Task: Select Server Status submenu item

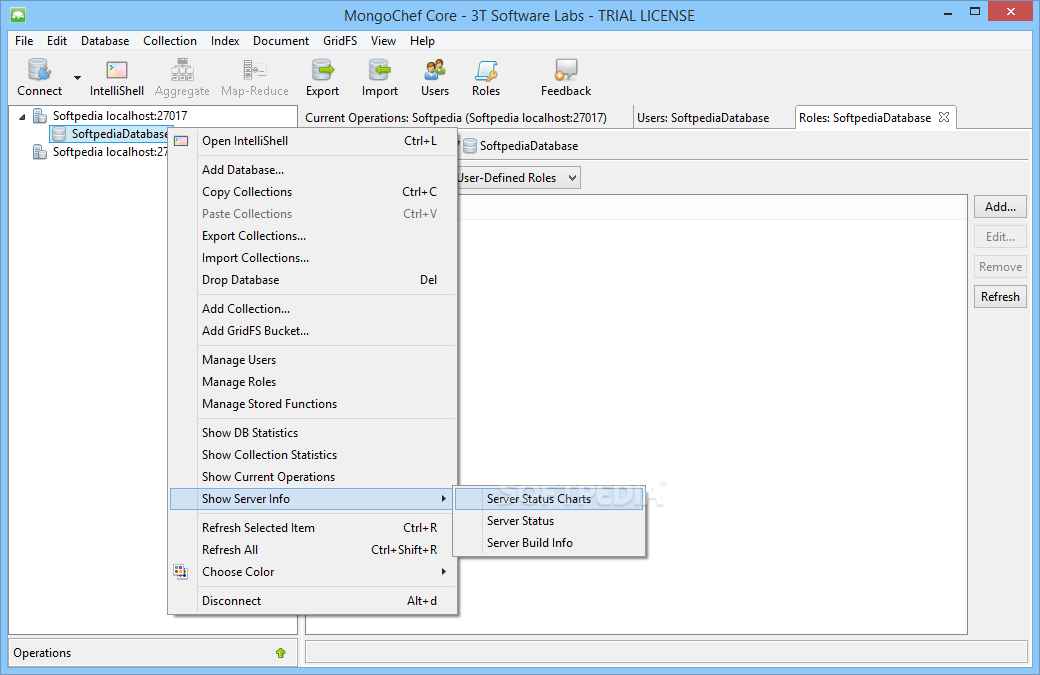Action: click(549, 521)
